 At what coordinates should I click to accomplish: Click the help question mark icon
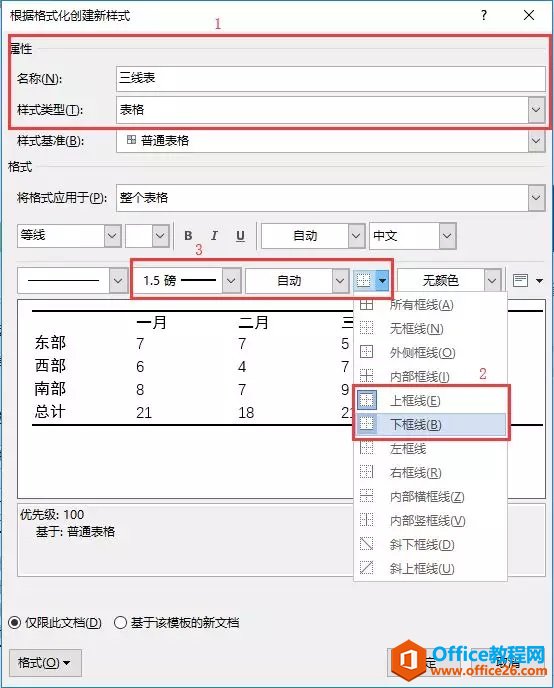pyautogui.click(x=484, y=15)
